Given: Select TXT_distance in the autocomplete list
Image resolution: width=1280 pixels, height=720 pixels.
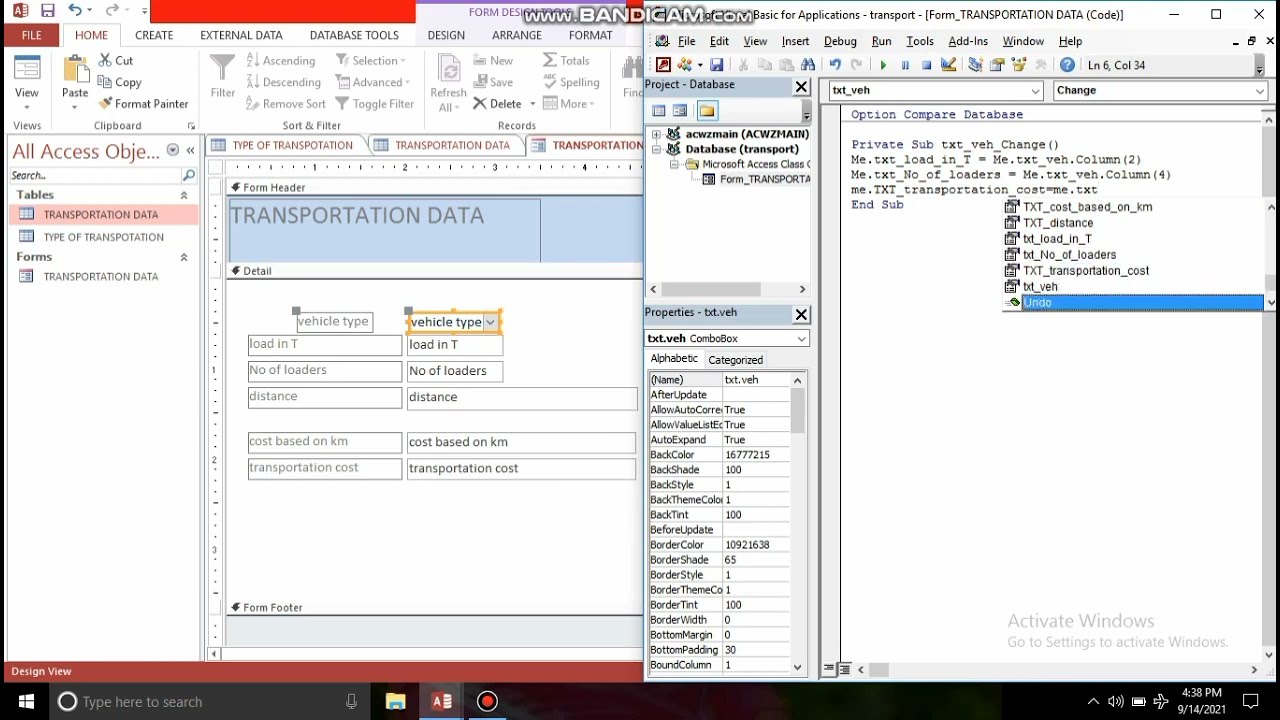Looking at the screenshot, I should (1057, 223).
